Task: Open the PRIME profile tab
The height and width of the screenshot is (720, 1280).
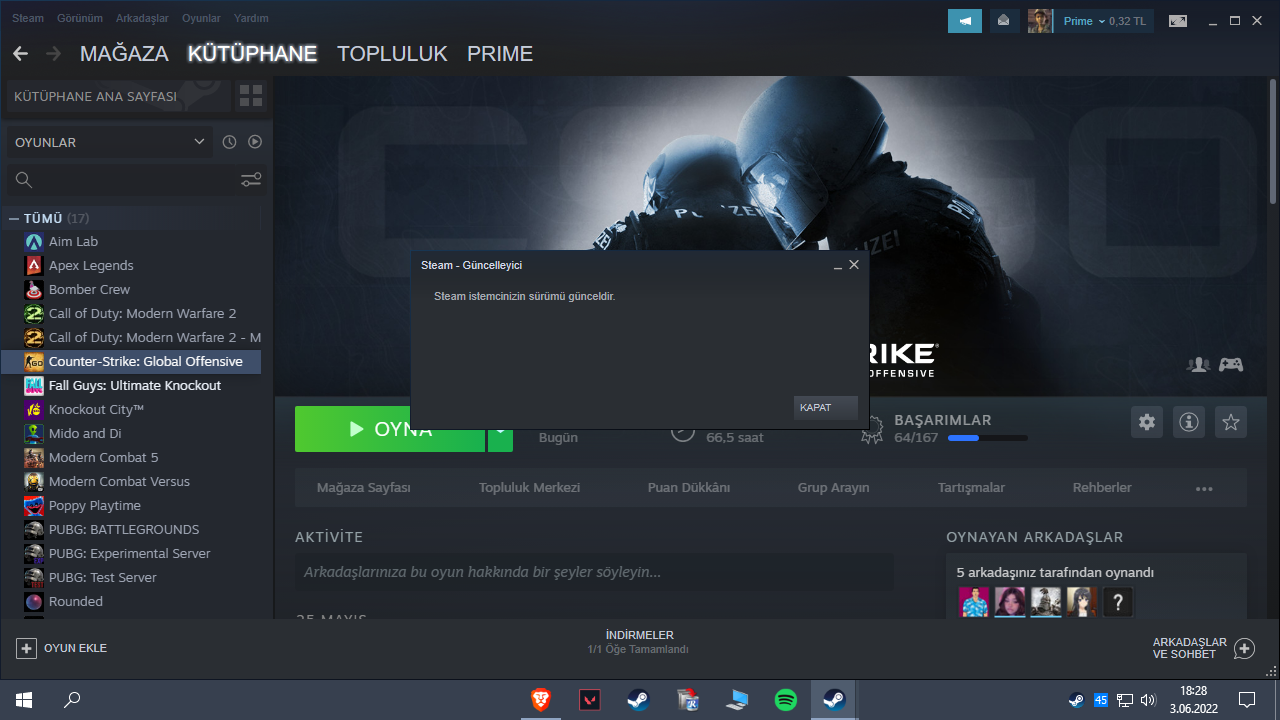Action: pos(500,54)
